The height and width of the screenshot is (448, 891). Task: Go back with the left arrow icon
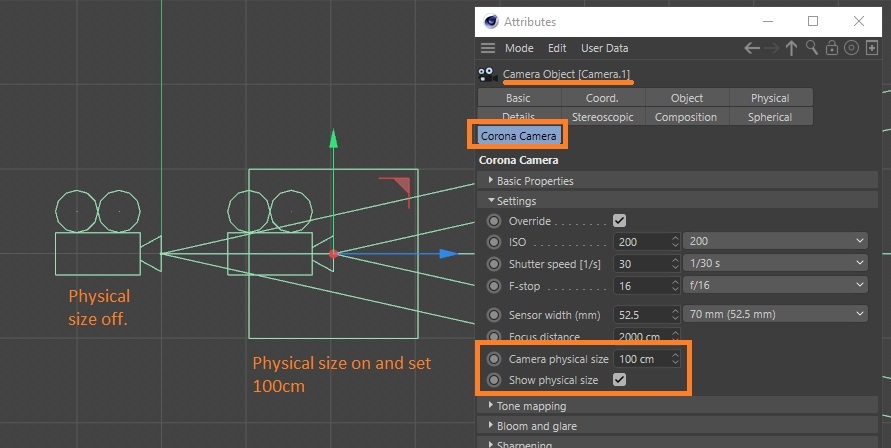(x=752, y=48)
